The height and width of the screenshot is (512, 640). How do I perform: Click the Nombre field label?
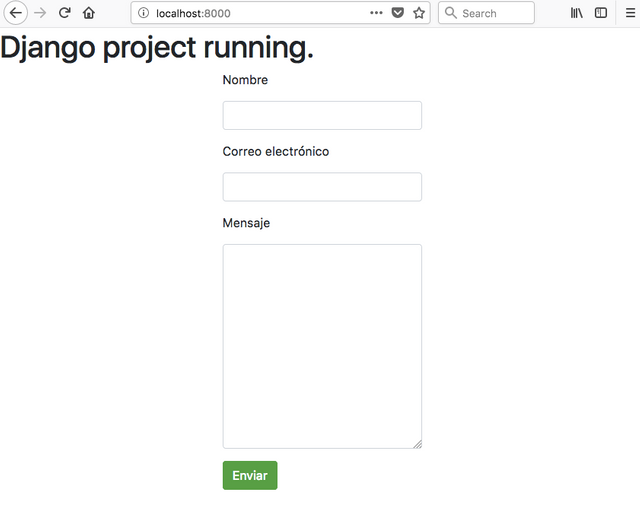(x=245, y=80)
